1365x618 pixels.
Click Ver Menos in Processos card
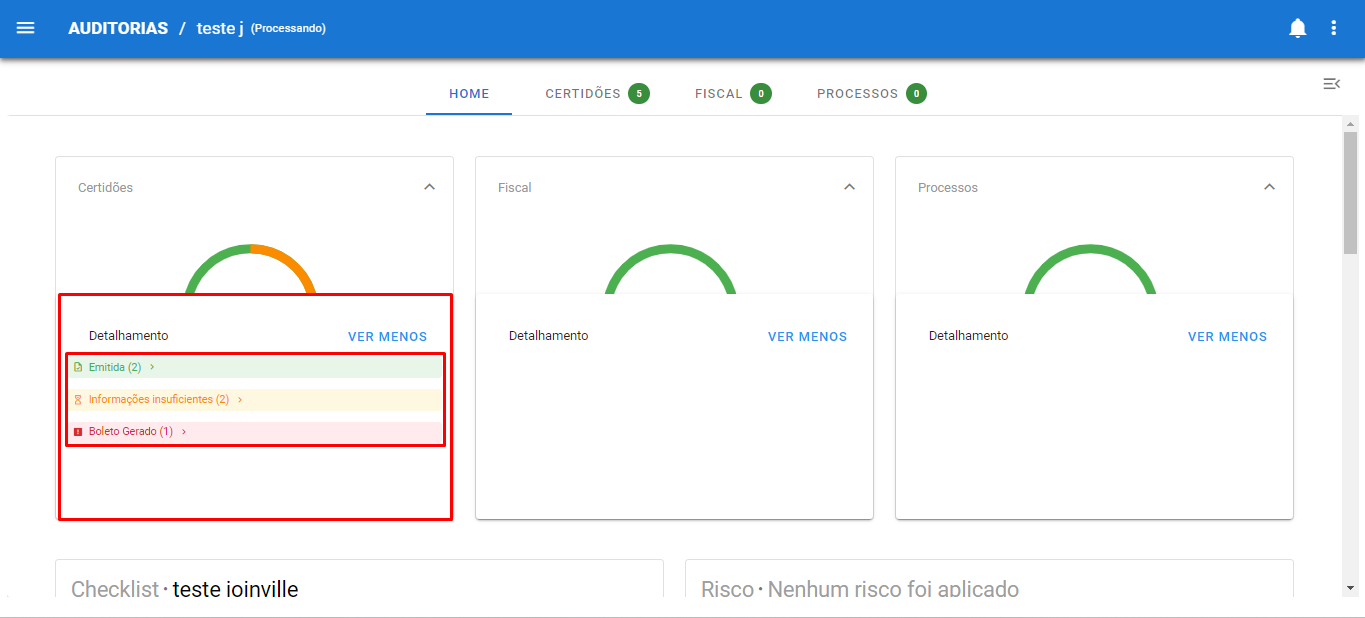click(1227, 337)
